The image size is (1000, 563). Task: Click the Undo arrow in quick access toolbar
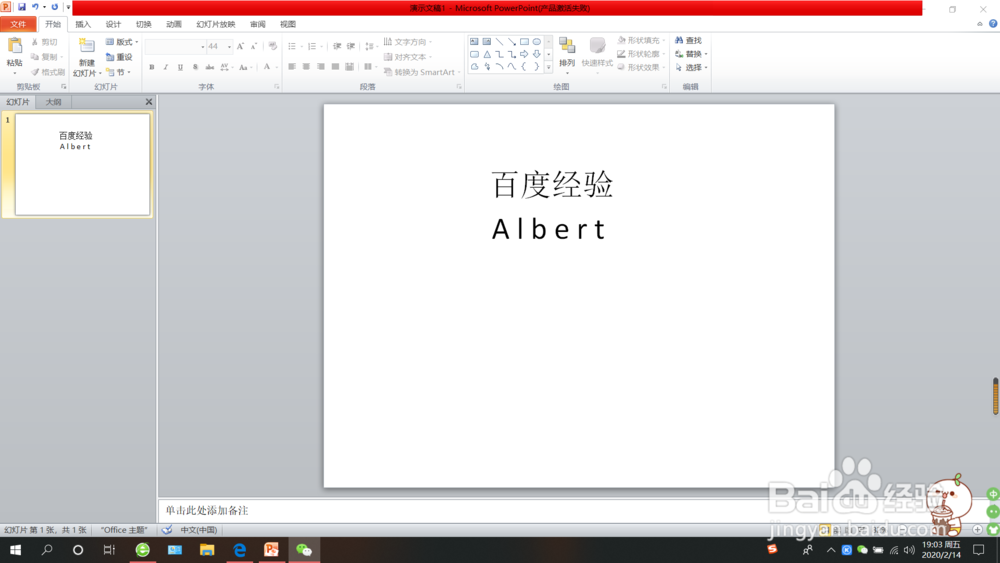coord(36,7)
